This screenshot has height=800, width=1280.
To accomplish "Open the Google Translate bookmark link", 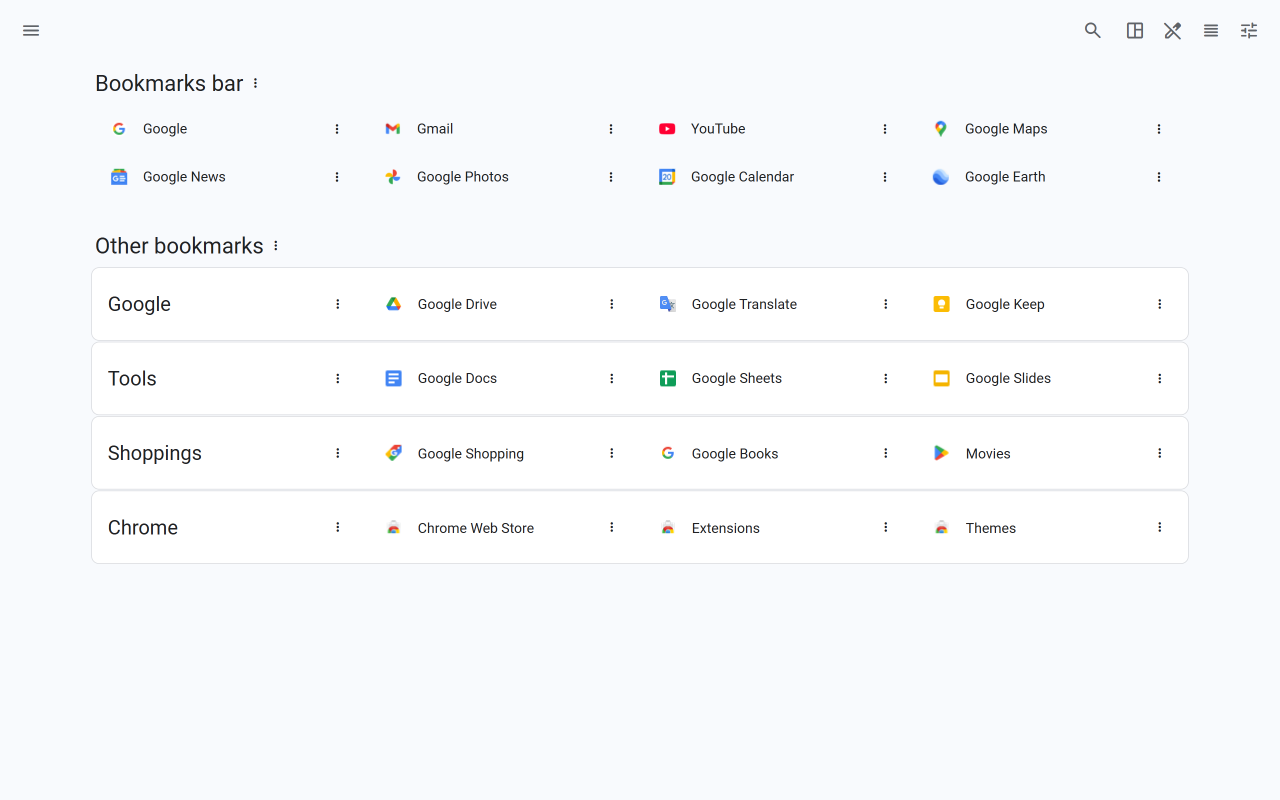I will pos(744,304).
